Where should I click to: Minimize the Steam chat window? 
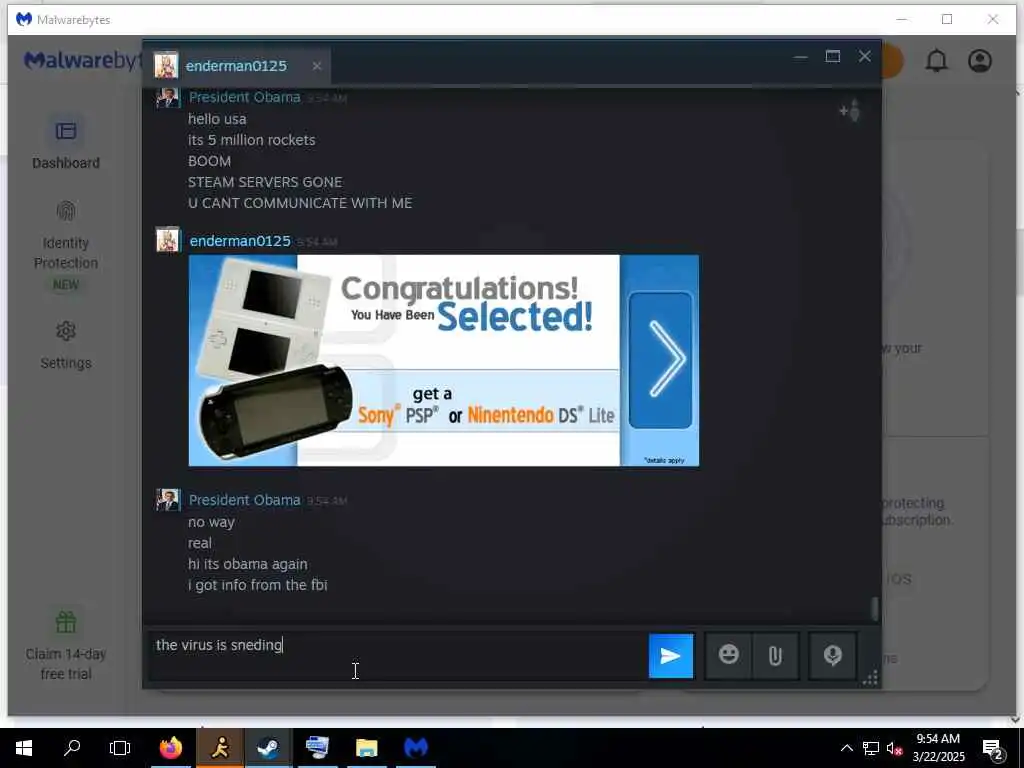click(801, 57)
